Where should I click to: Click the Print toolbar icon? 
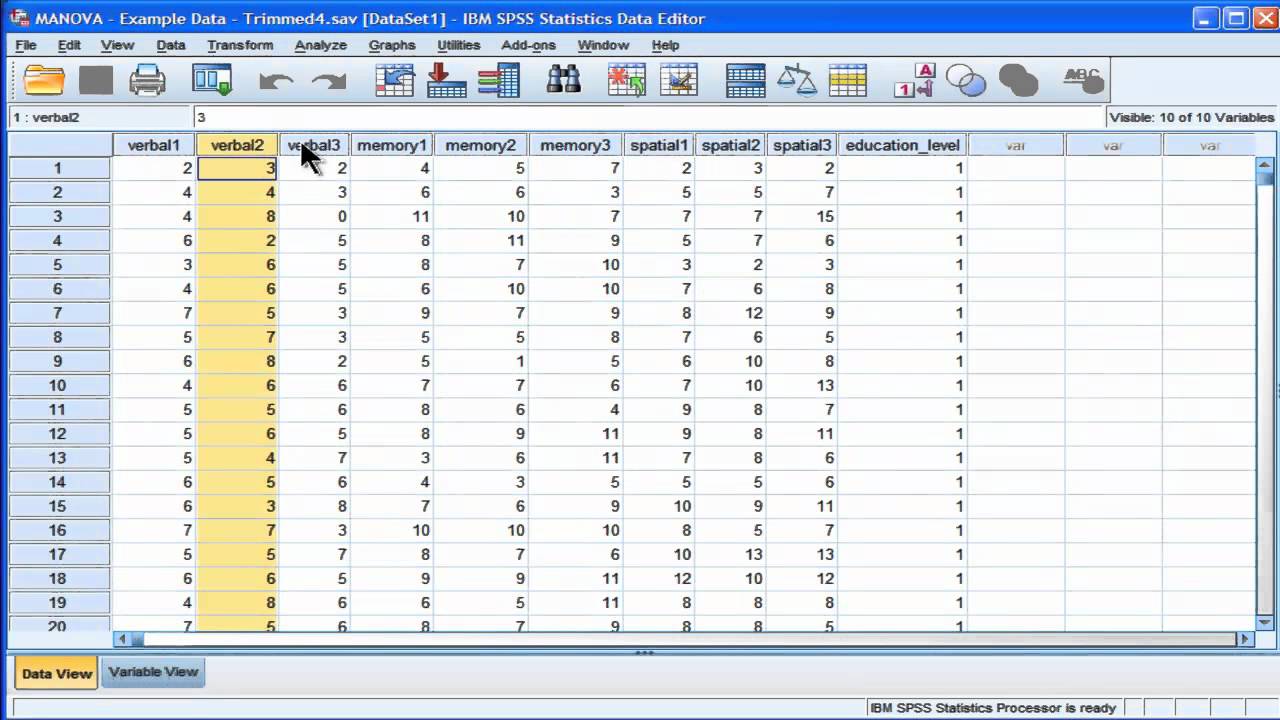tap(148, 80)
